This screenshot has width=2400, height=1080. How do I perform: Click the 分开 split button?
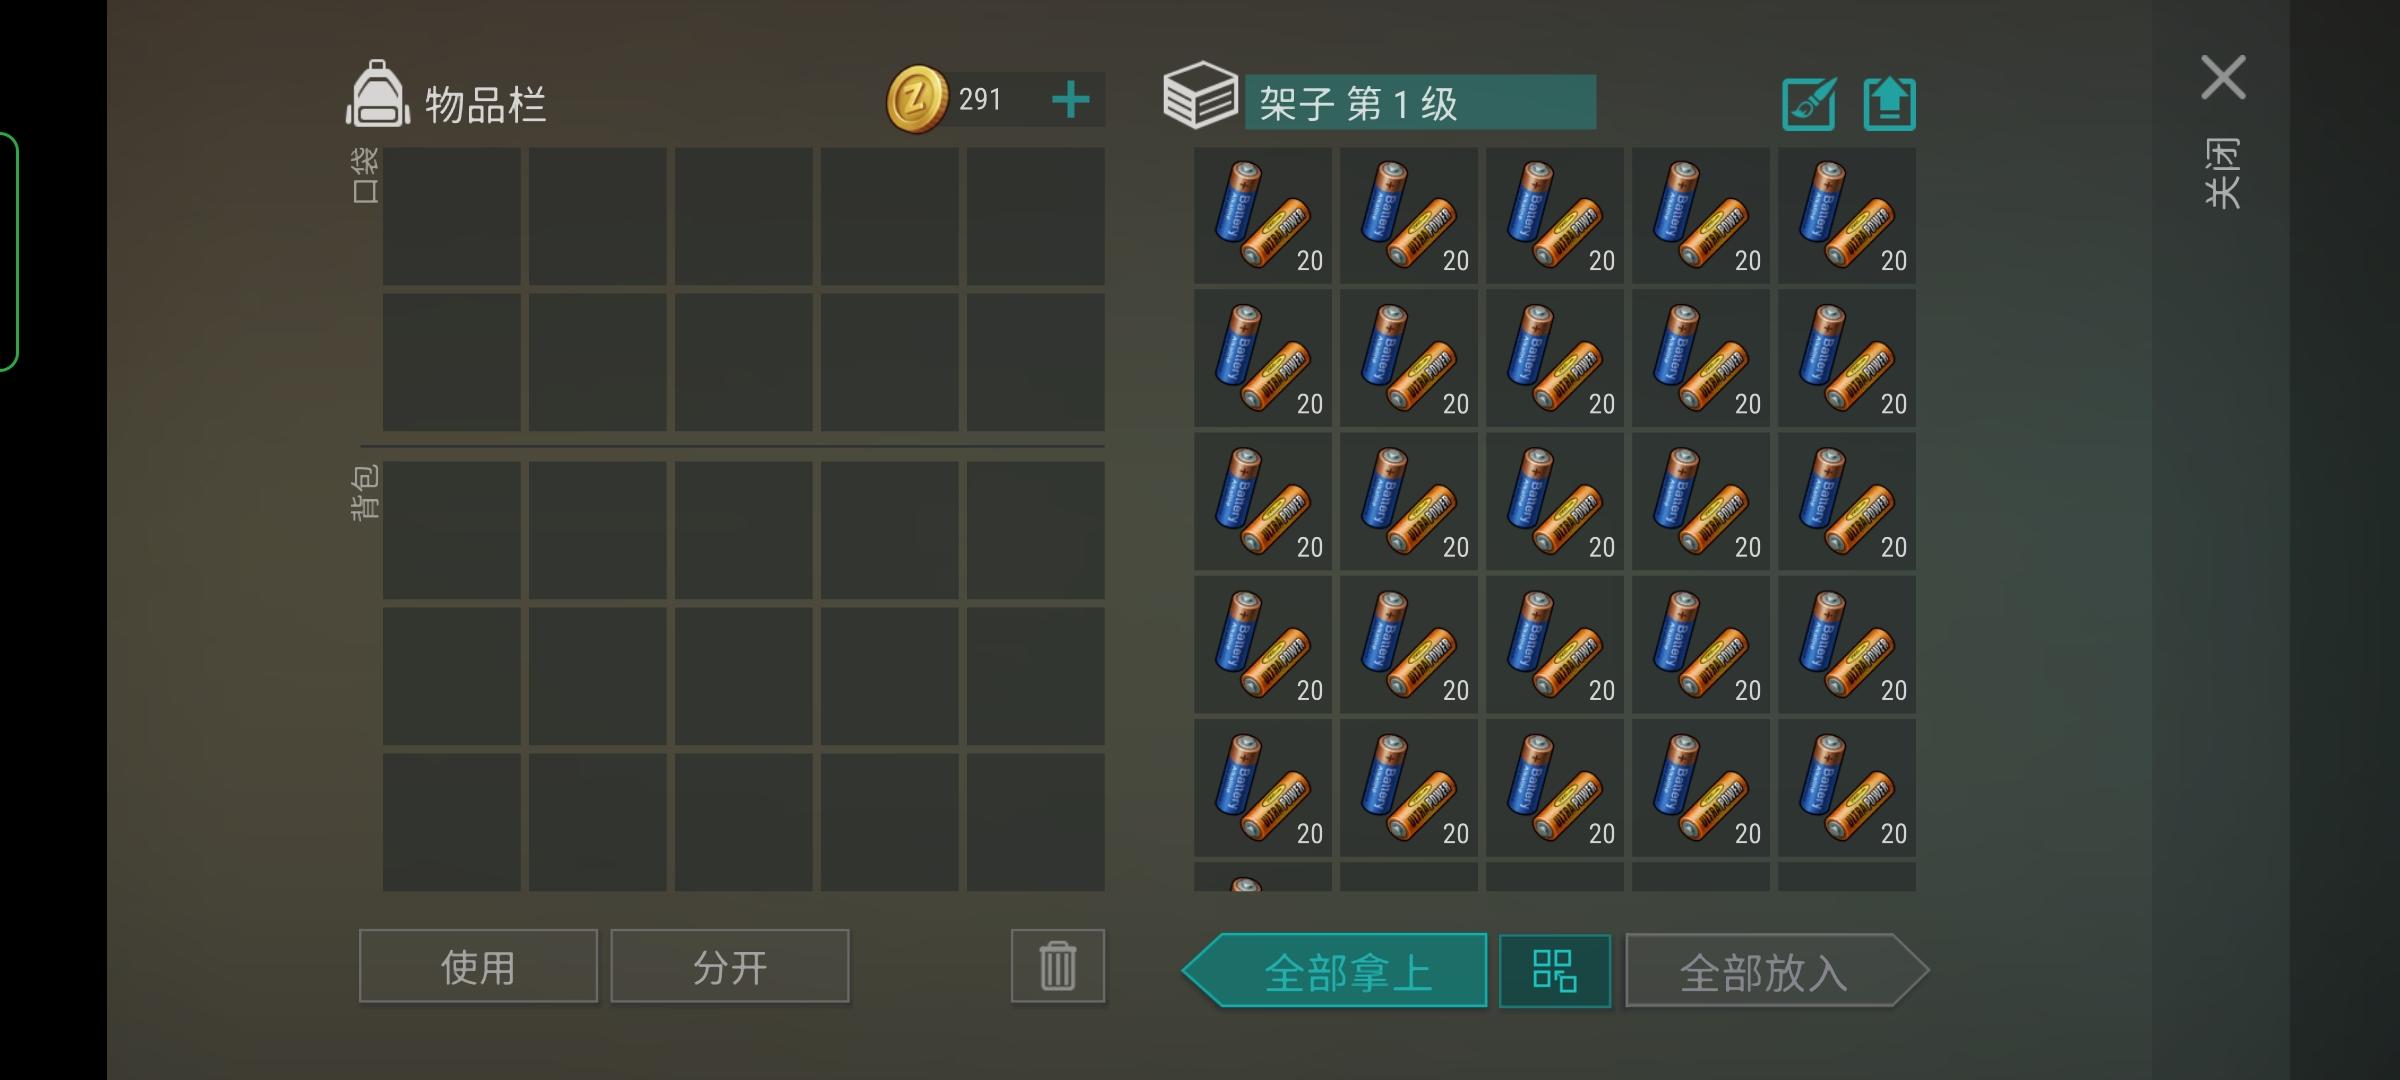pos(730,966)
